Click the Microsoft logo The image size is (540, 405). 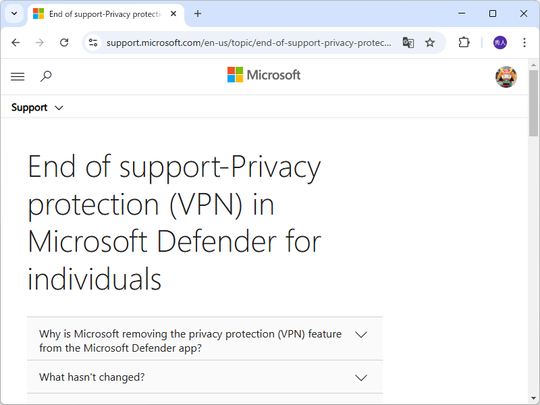pos(264,75)
